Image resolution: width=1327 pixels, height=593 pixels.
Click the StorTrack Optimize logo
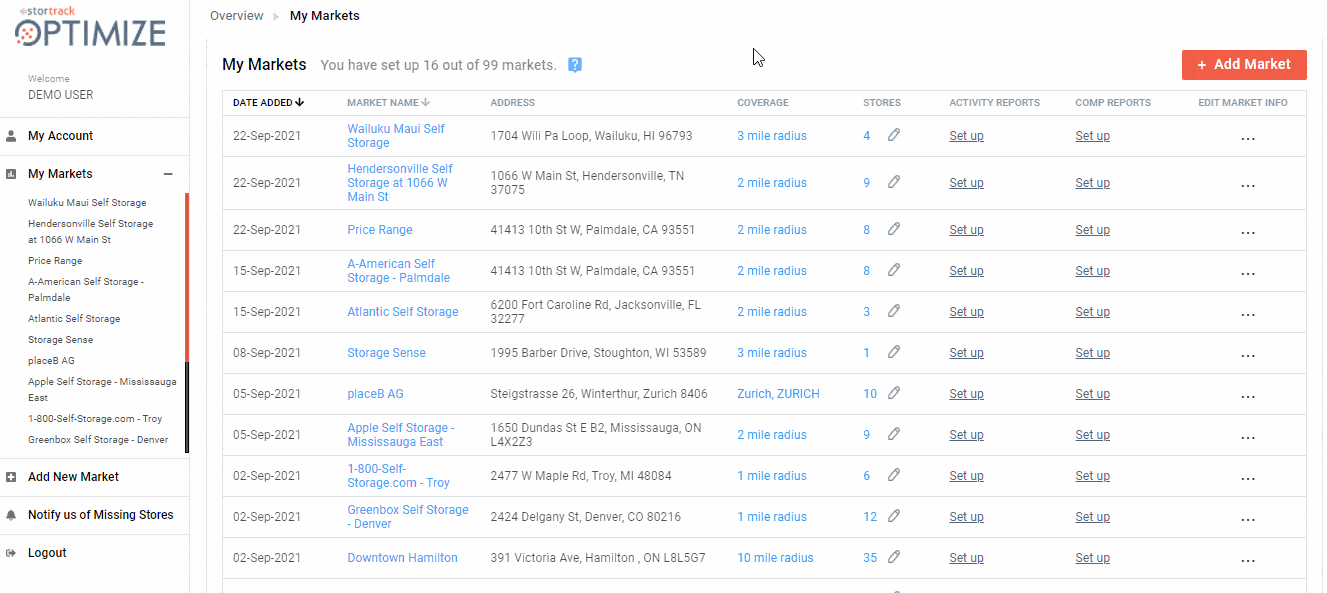coord(91,27)
